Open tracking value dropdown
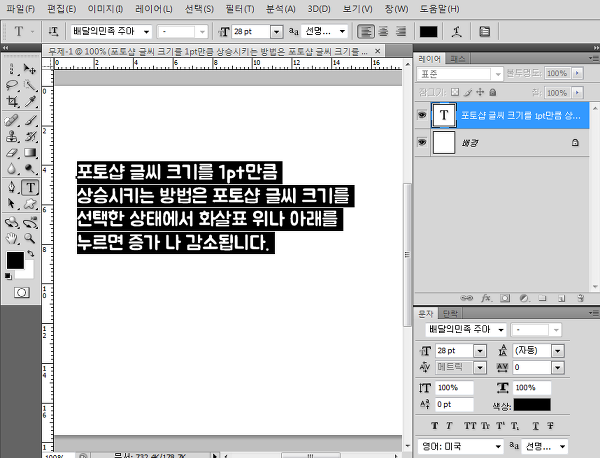Viewport: 600px width, 458px height. (x=558, y=368)
